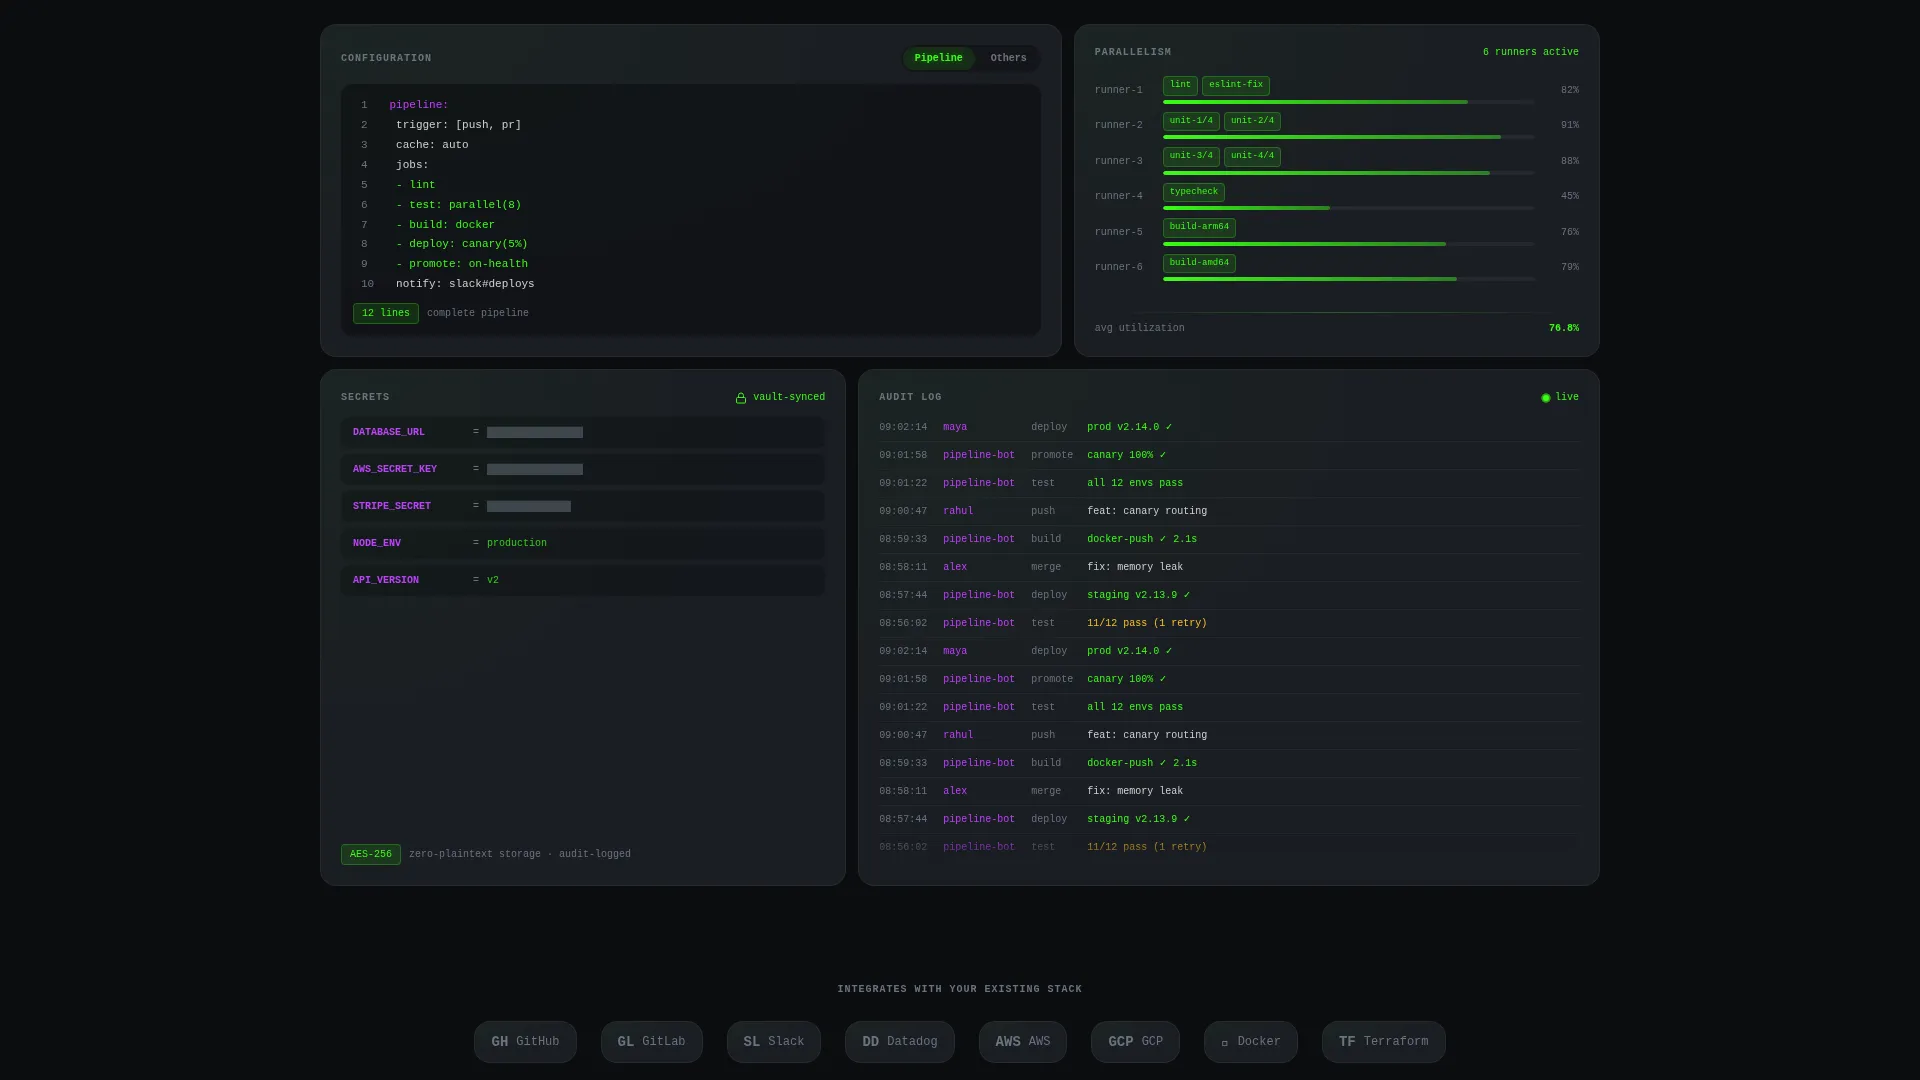Click 'INTEGRATES WITH YOUR EXISTING STACK' heading

tap(960, 989)
